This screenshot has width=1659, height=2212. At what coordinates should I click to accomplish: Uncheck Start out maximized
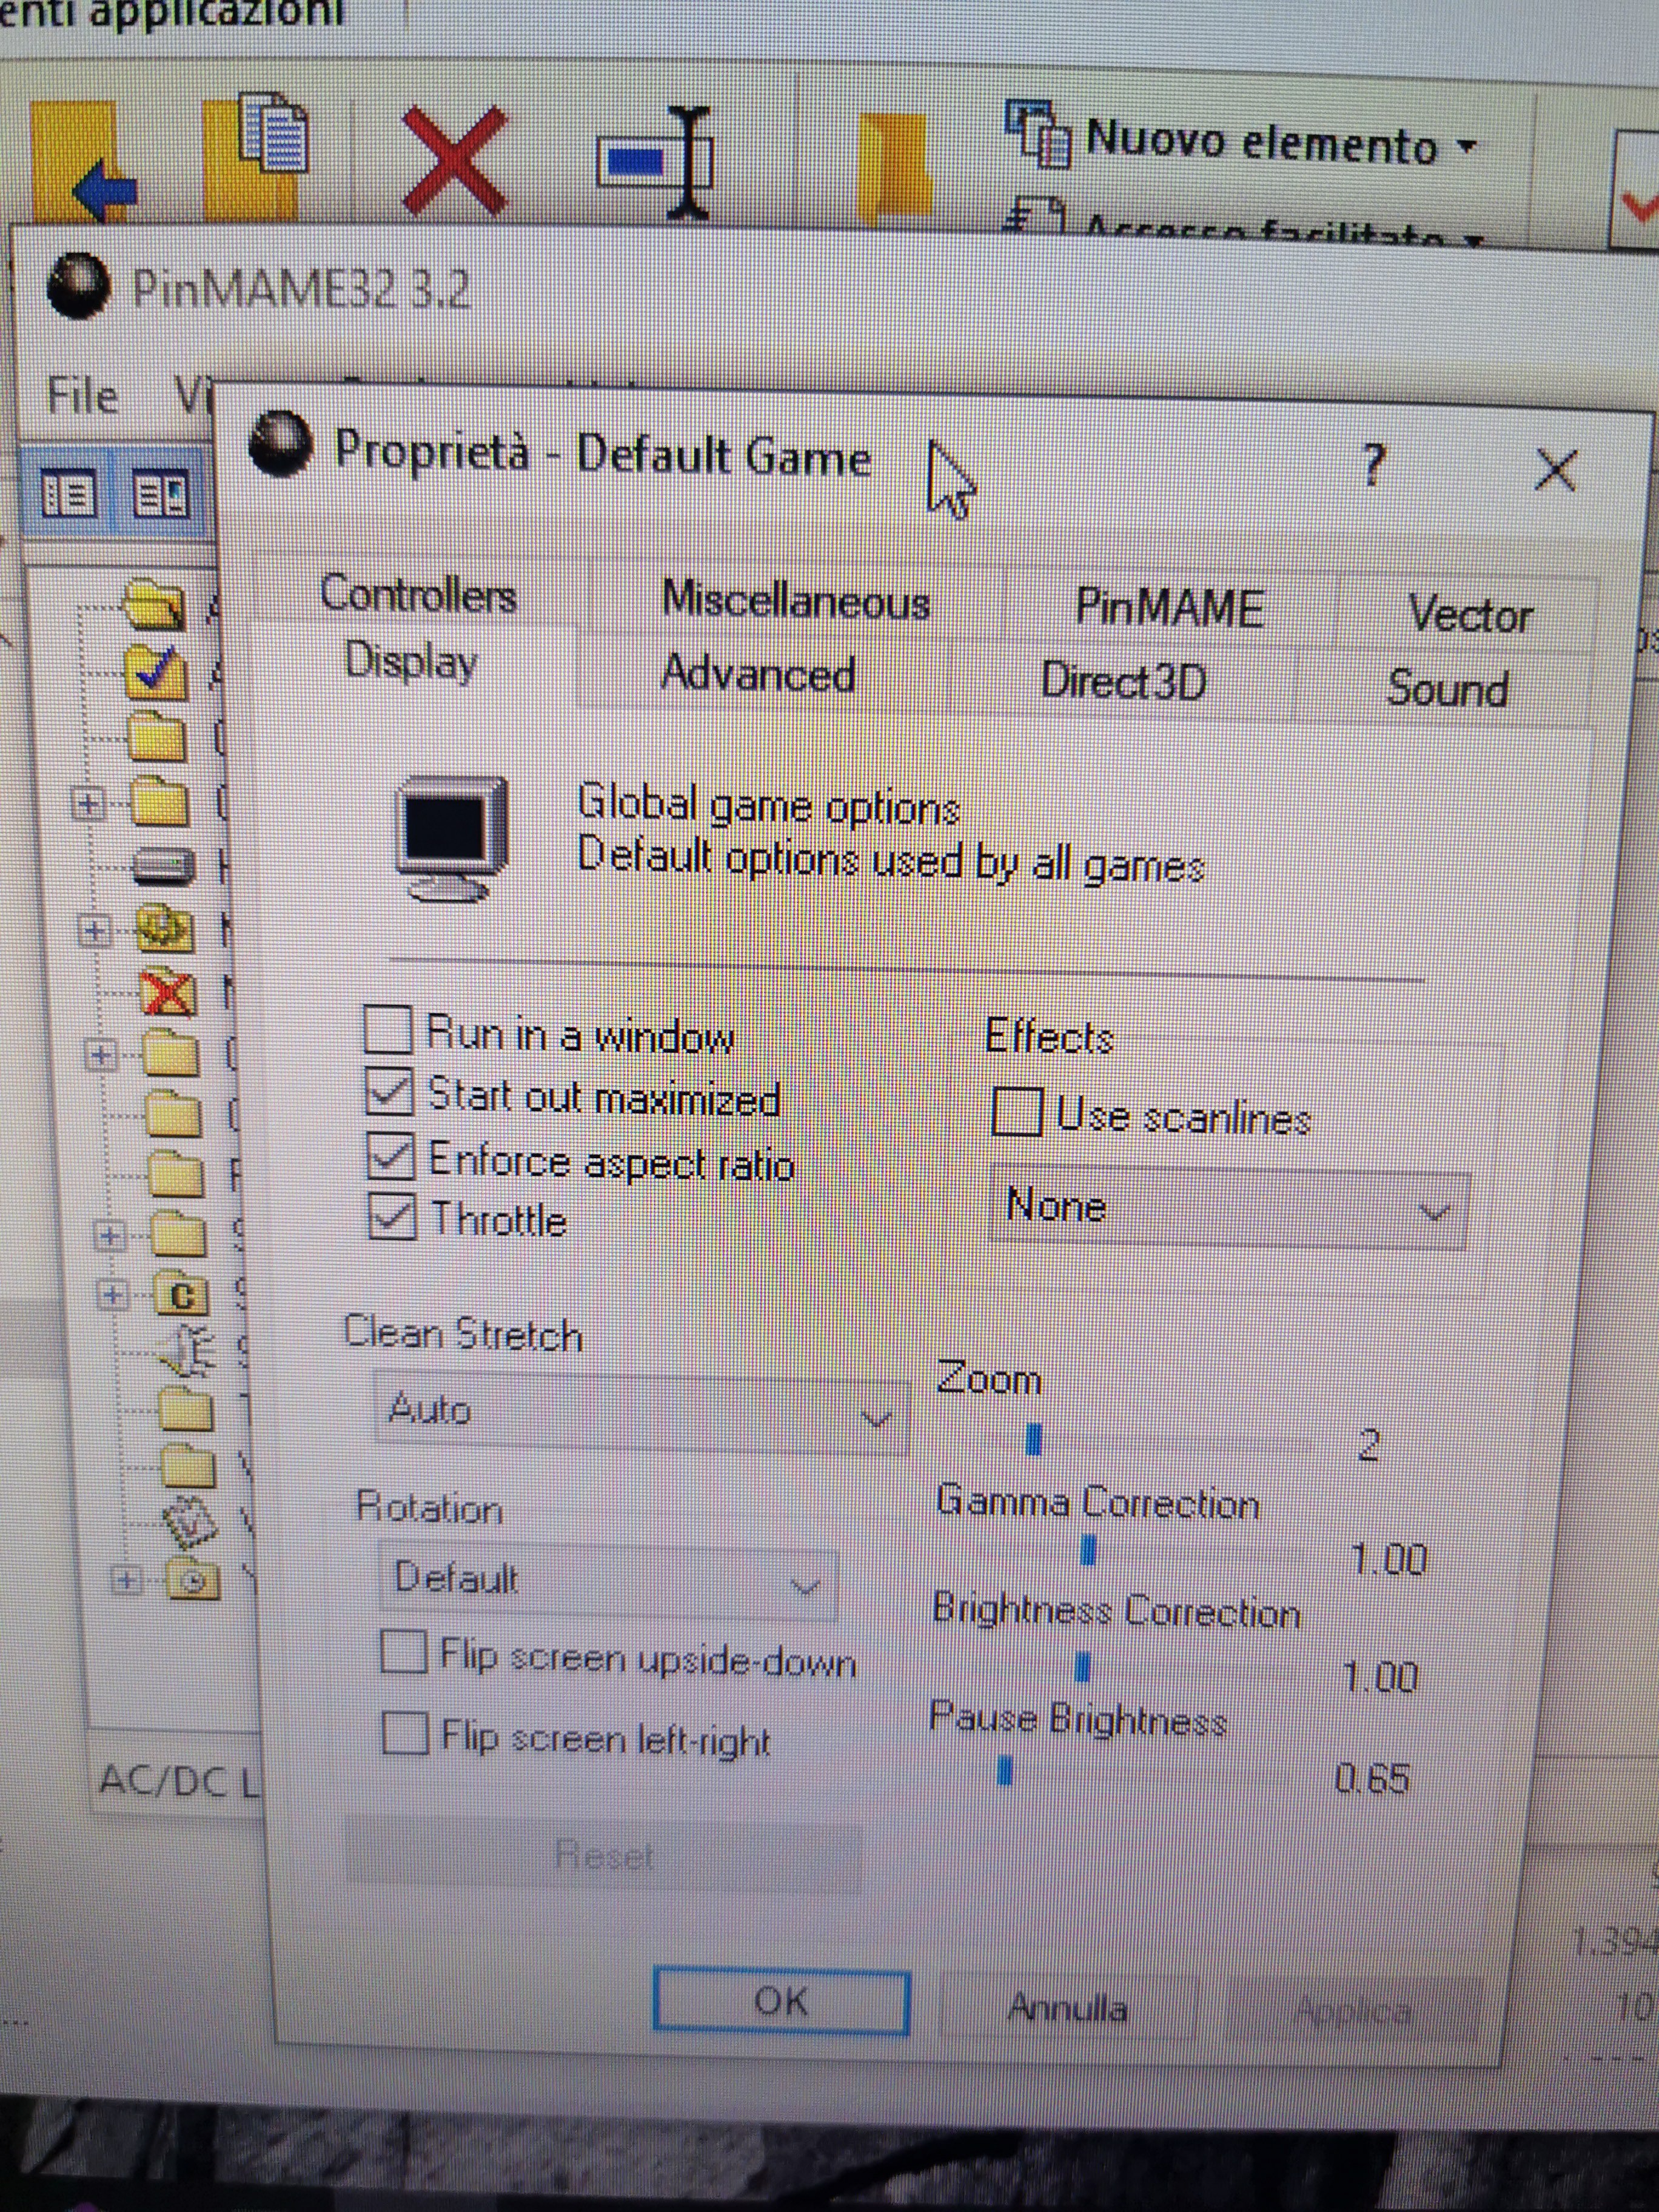(389, 1092)
